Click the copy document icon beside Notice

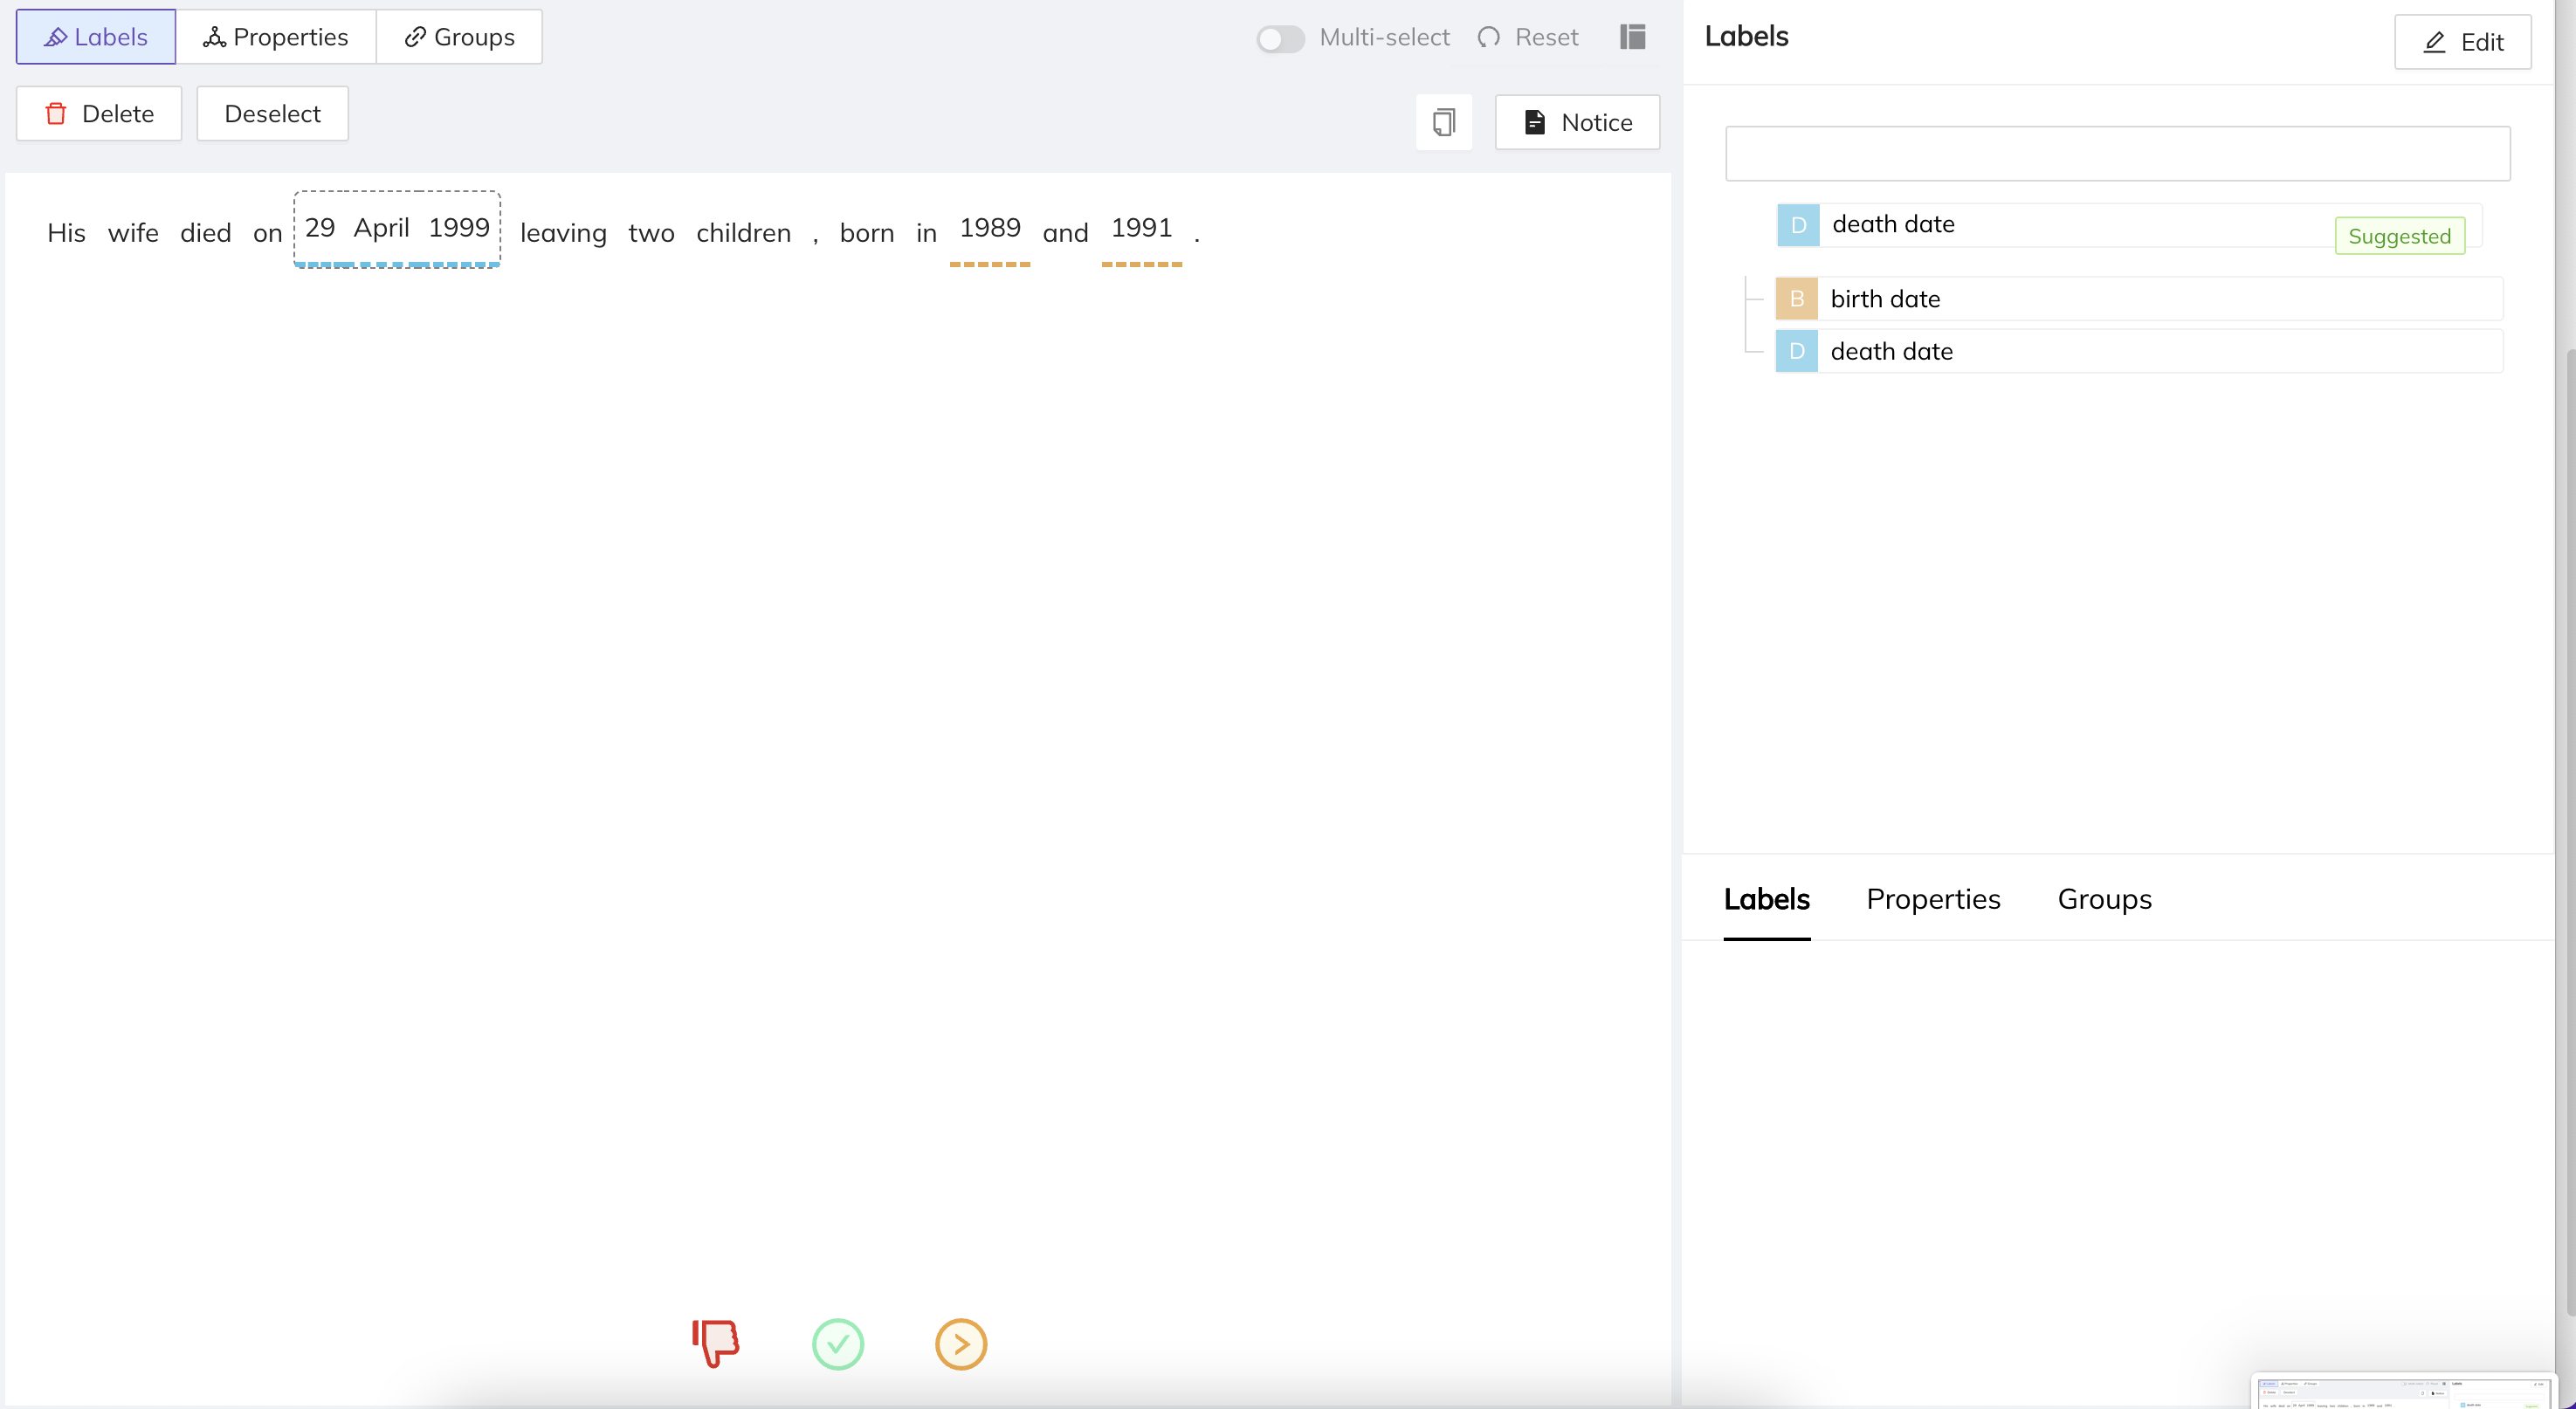coord(1443,122)
